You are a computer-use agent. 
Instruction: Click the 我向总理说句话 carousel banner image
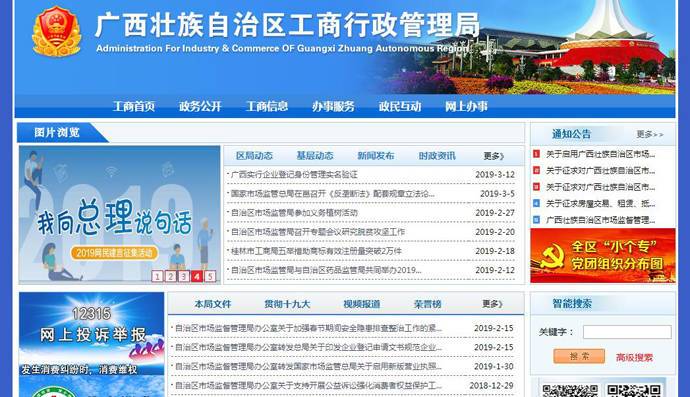pyautogui.click(x=119, y=214)
